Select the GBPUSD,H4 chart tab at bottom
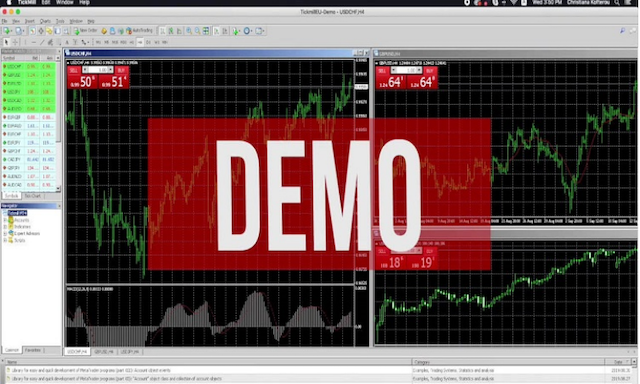Screen dimensions: 640x384 (x=104, y=351)
